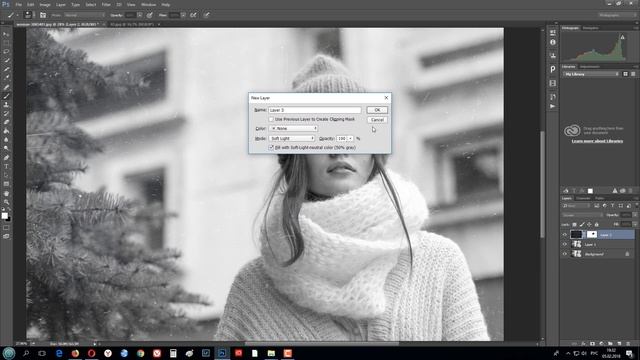This screenshot has width=640, height=360.
Task: Select the Brush tool in the toolbox
Action: (x=6, y=96)
